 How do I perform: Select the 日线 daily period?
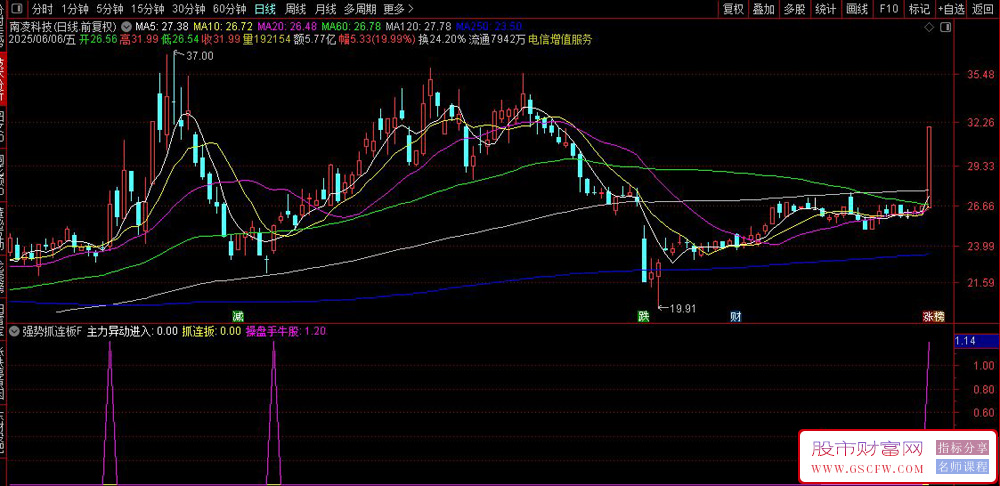tap(265, 9)
